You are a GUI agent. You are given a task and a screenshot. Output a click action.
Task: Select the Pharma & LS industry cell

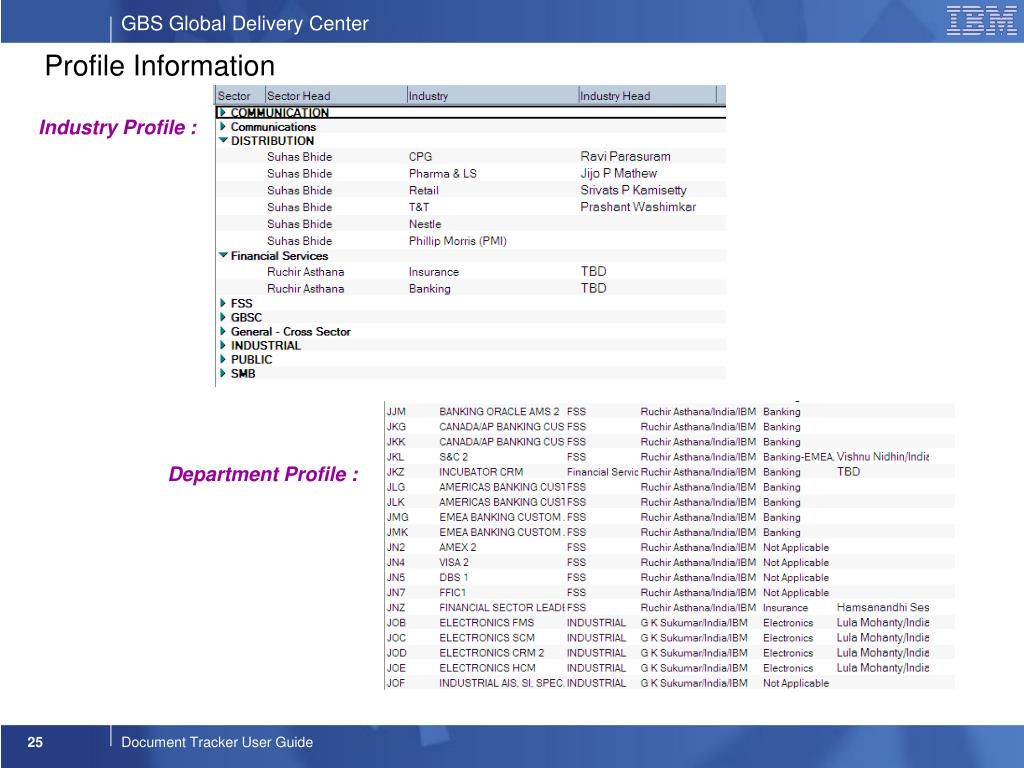point(443,174)
